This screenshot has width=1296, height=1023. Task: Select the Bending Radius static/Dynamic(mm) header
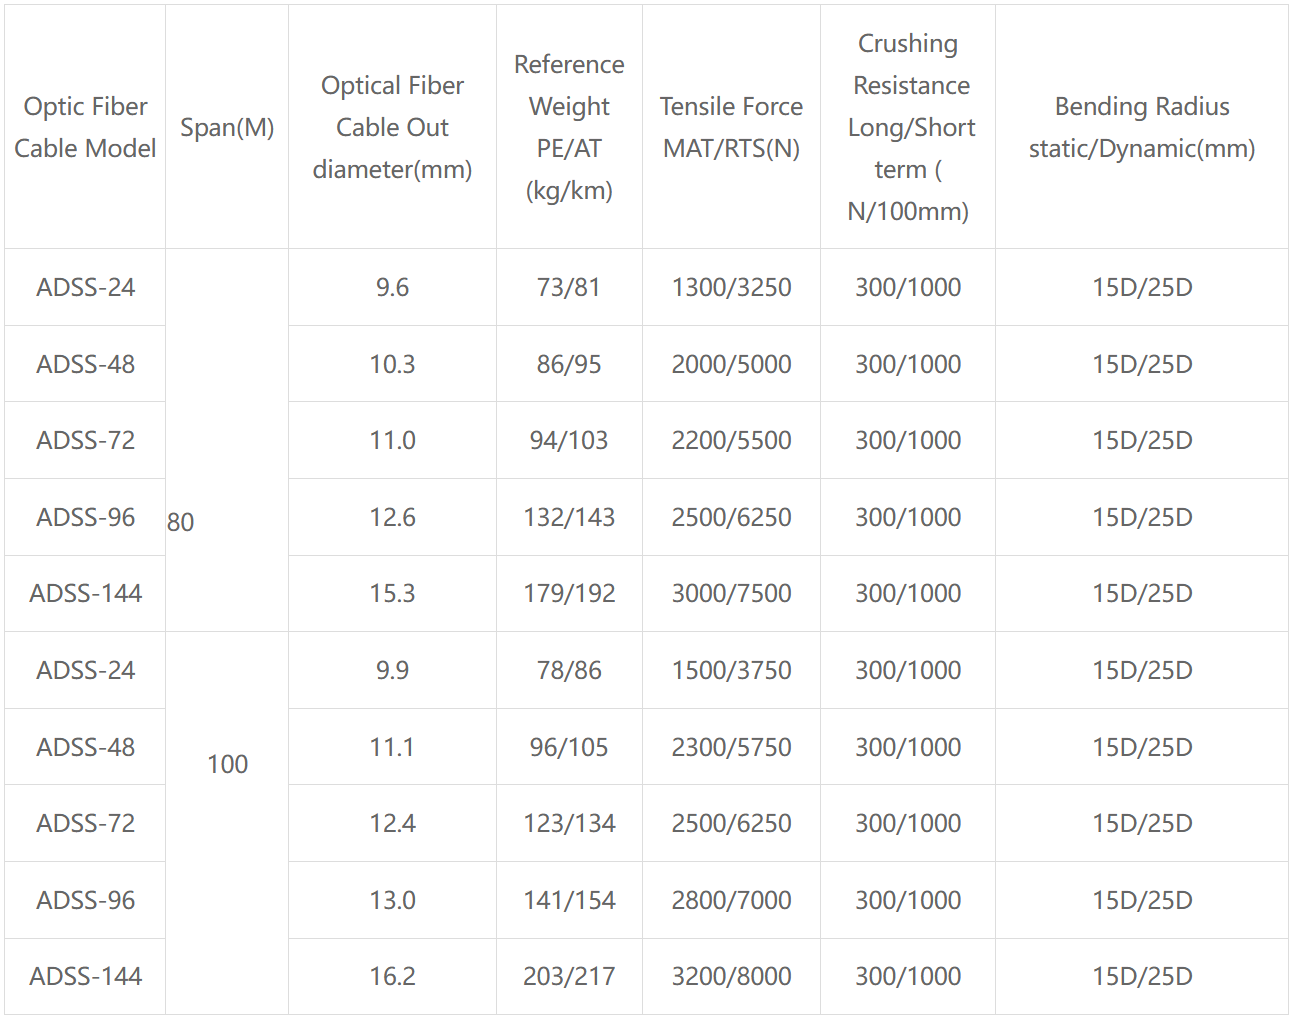point(1142,127)
